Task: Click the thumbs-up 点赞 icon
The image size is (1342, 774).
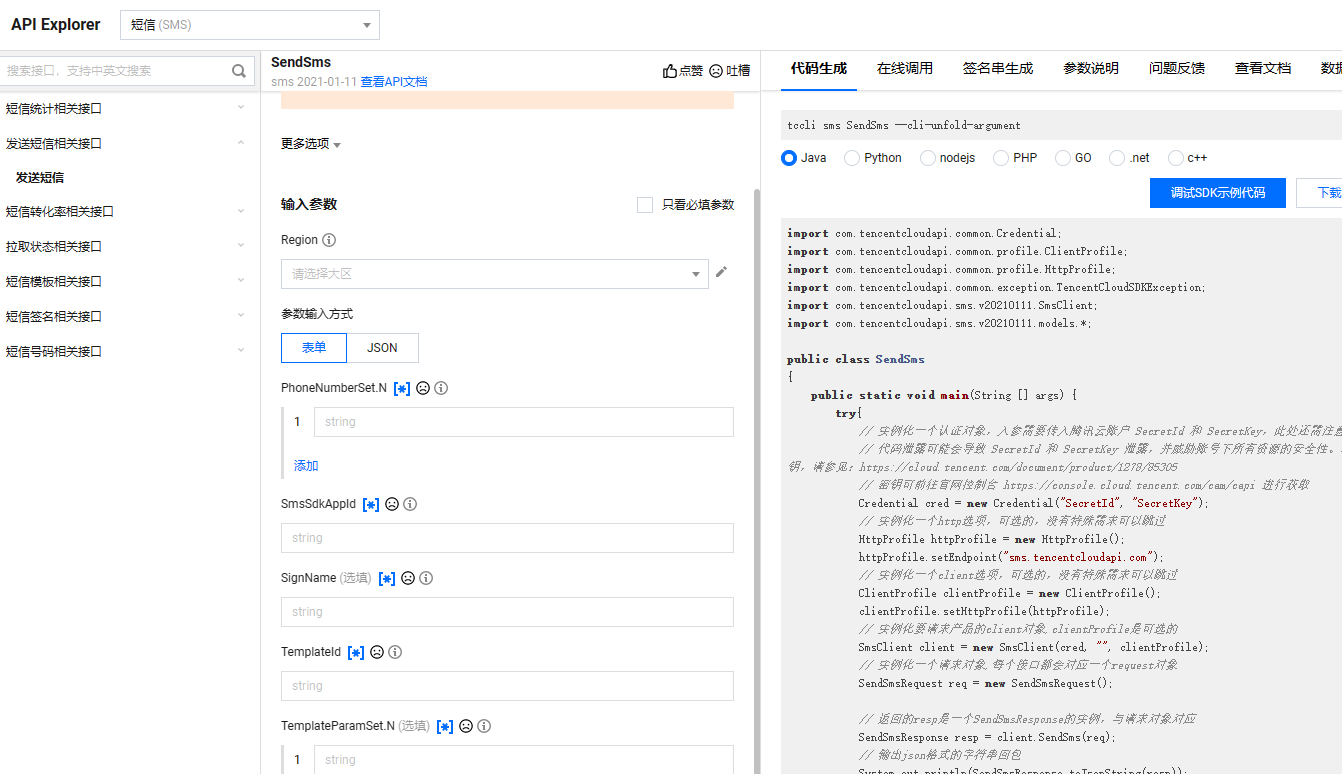Action: pos(670,71)
